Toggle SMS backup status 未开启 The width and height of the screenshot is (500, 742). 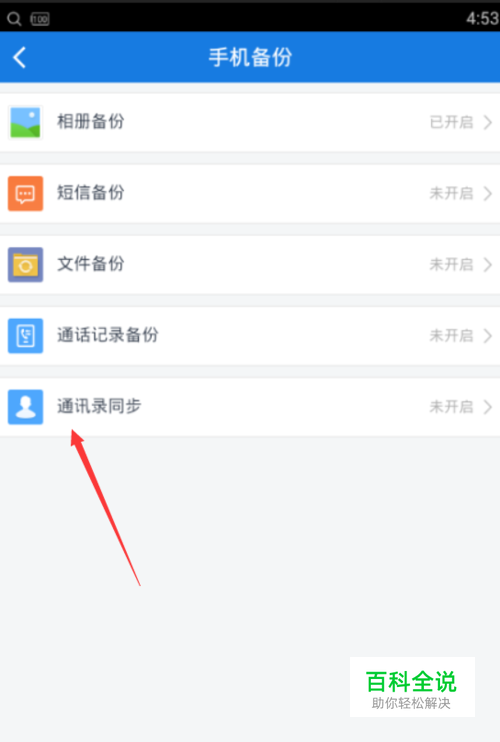click(x=451, y=193)
